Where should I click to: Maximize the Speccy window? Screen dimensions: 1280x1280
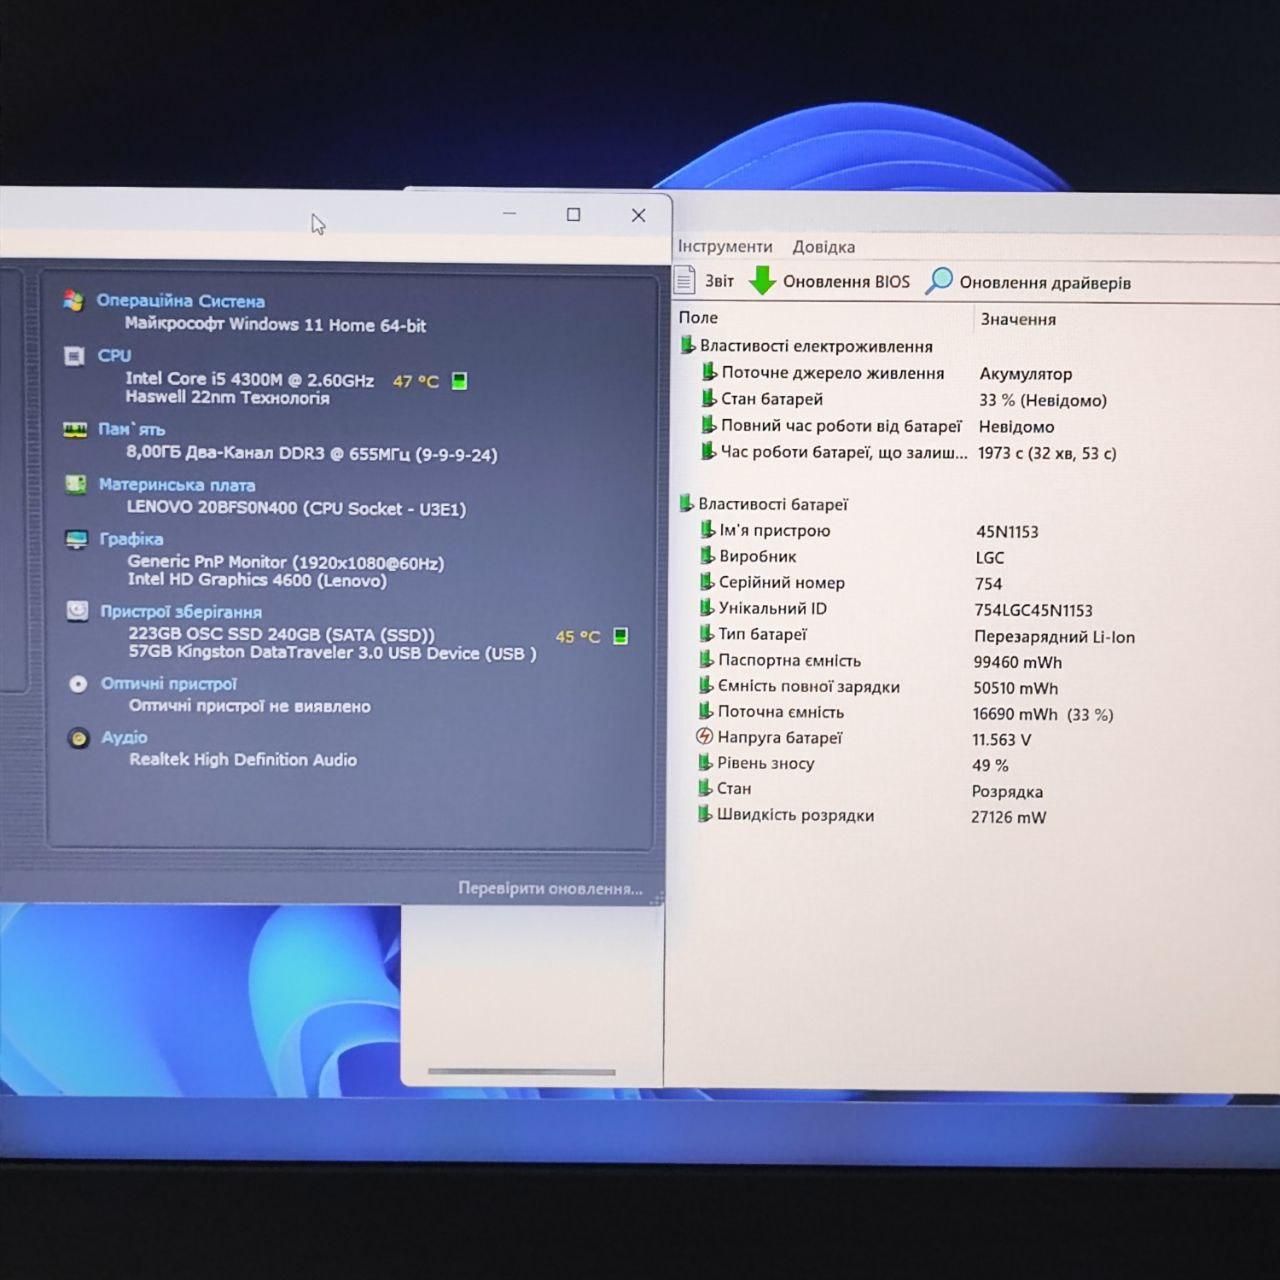tap(573, 214)
